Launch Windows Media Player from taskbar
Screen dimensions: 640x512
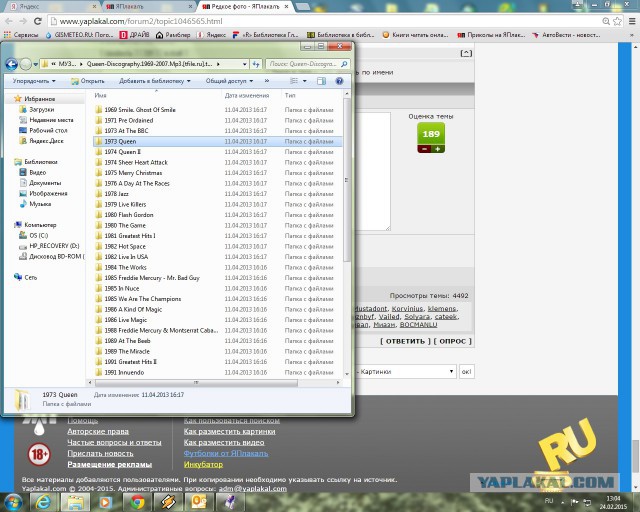click(x=105, y=503)
